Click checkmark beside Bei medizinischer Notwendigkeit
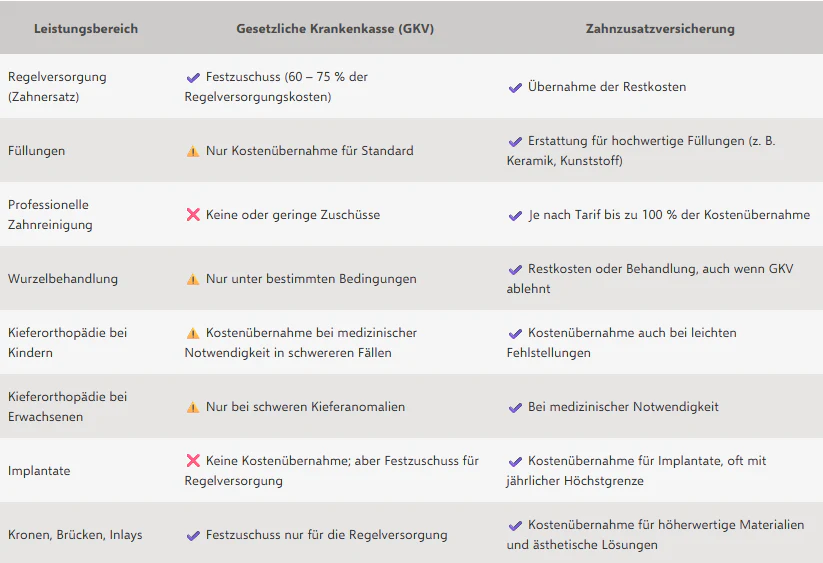This screenshot has width=823, height=563. click(515, 408)
